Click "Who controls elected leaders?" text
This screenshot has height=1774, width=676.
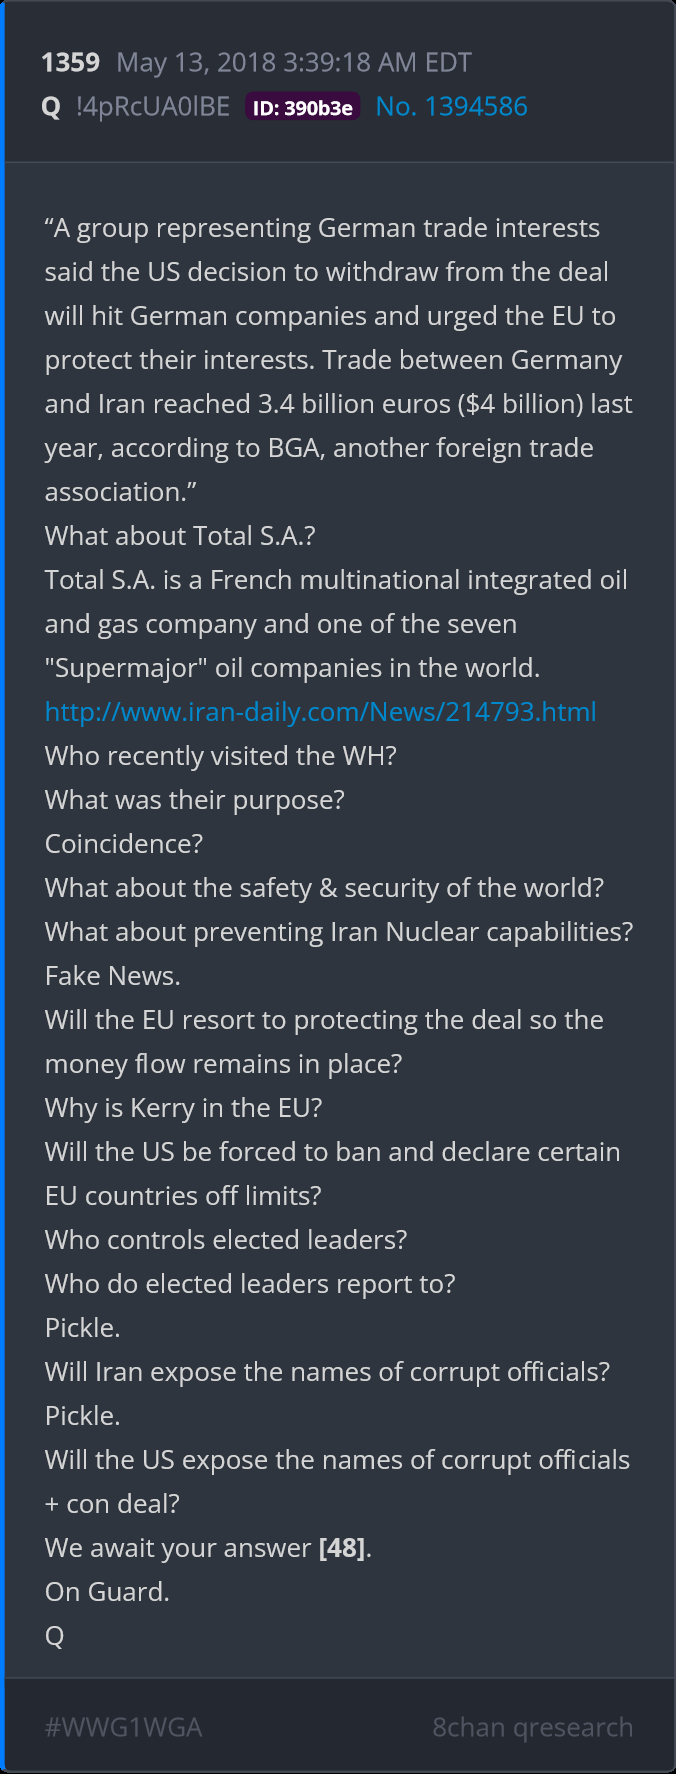(x=226, y=1240)
